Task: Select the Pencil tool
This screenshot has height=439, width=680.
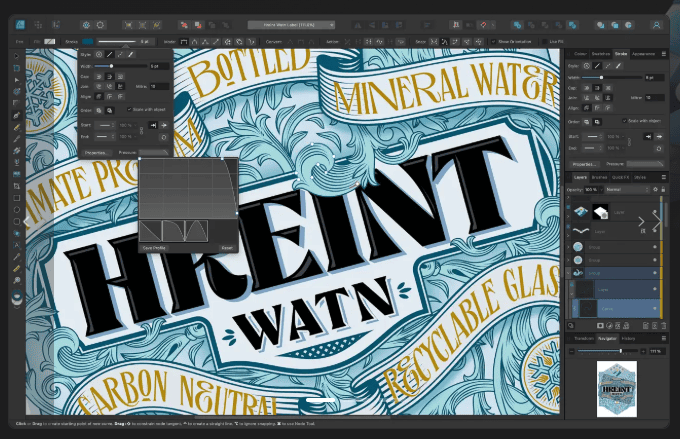Action: 16,128
